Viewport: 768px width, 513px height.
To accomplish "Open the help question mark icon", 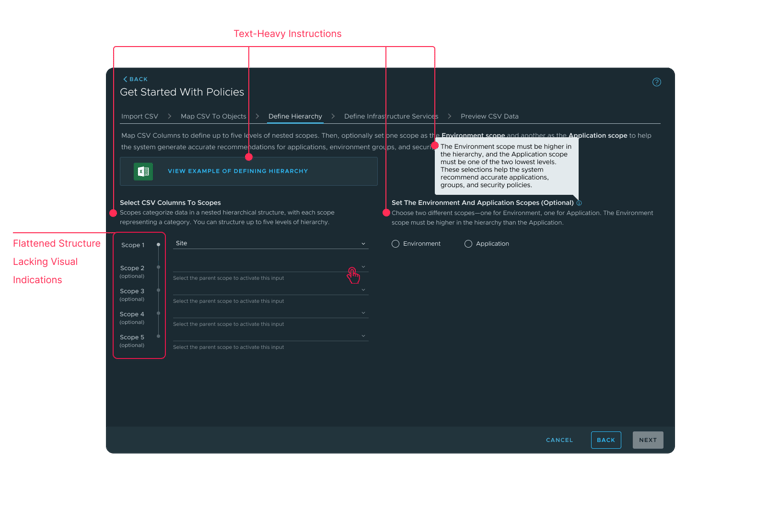I will 656,82.
